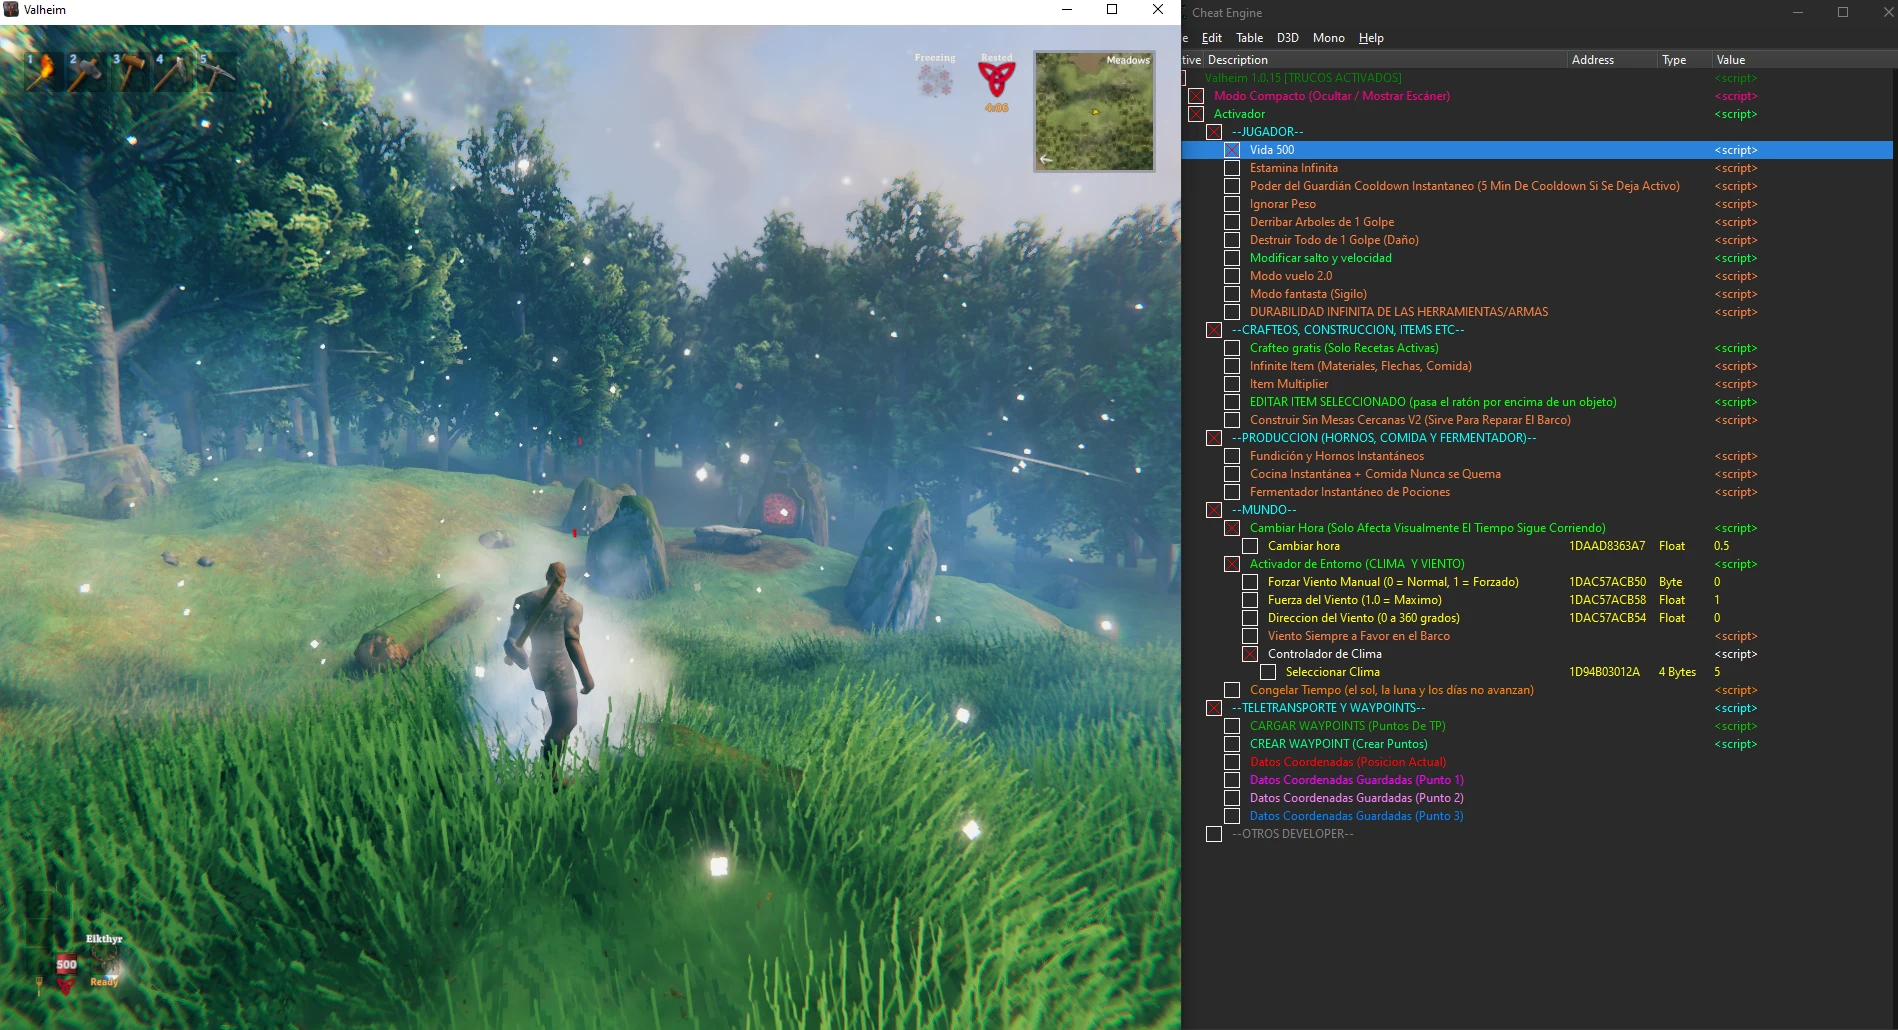Click the red Rested status effect icon

click(x=996, y=79)
